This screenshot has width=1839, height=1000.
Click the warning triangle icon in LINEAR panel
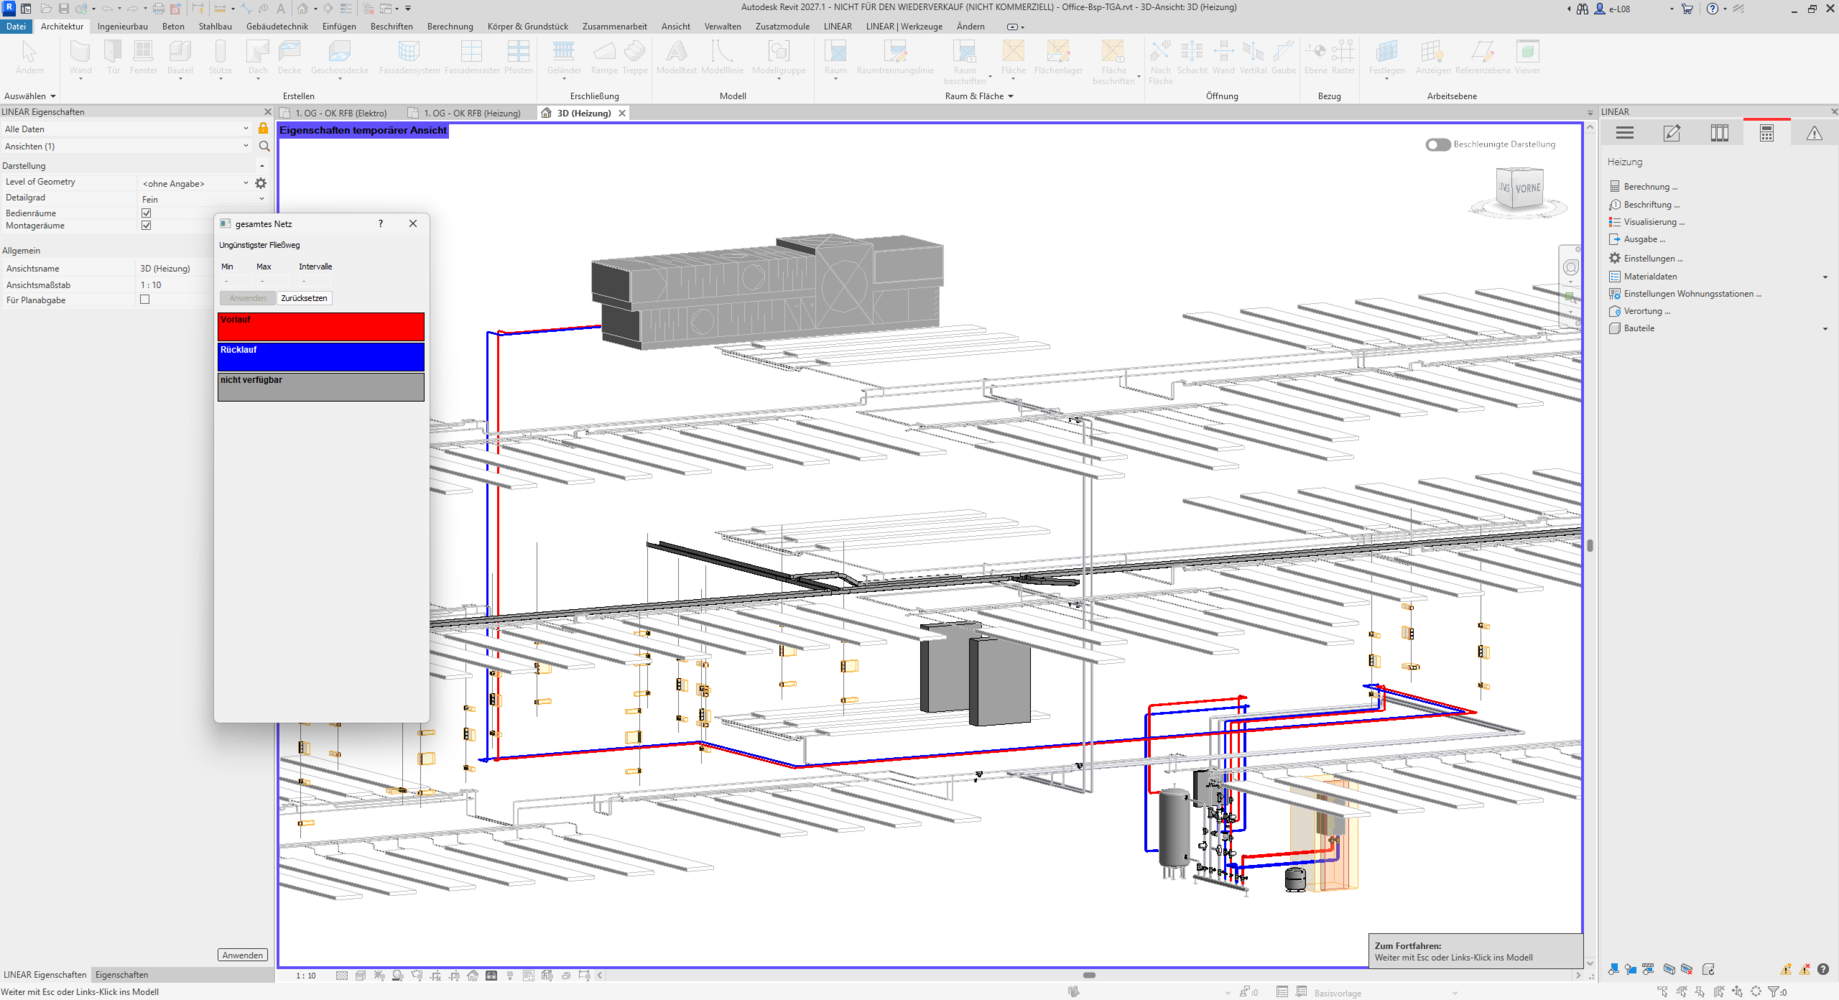click(x=1814, y=133)
